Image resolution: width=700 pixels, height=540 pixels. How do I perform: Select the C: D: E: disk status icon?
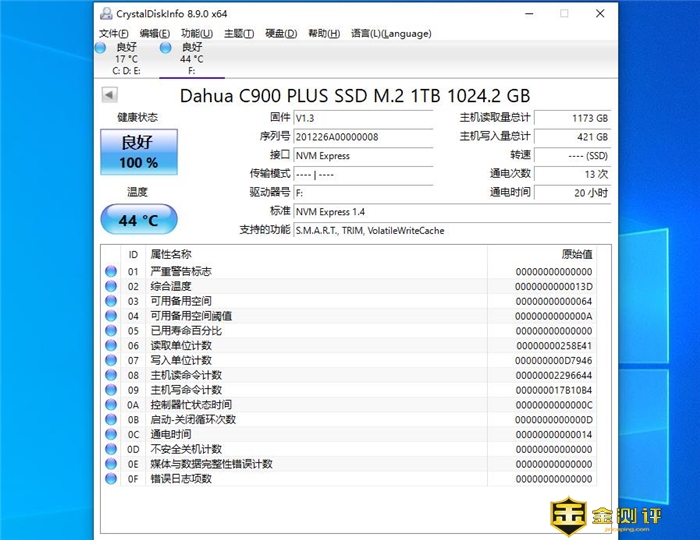(100, 47)
